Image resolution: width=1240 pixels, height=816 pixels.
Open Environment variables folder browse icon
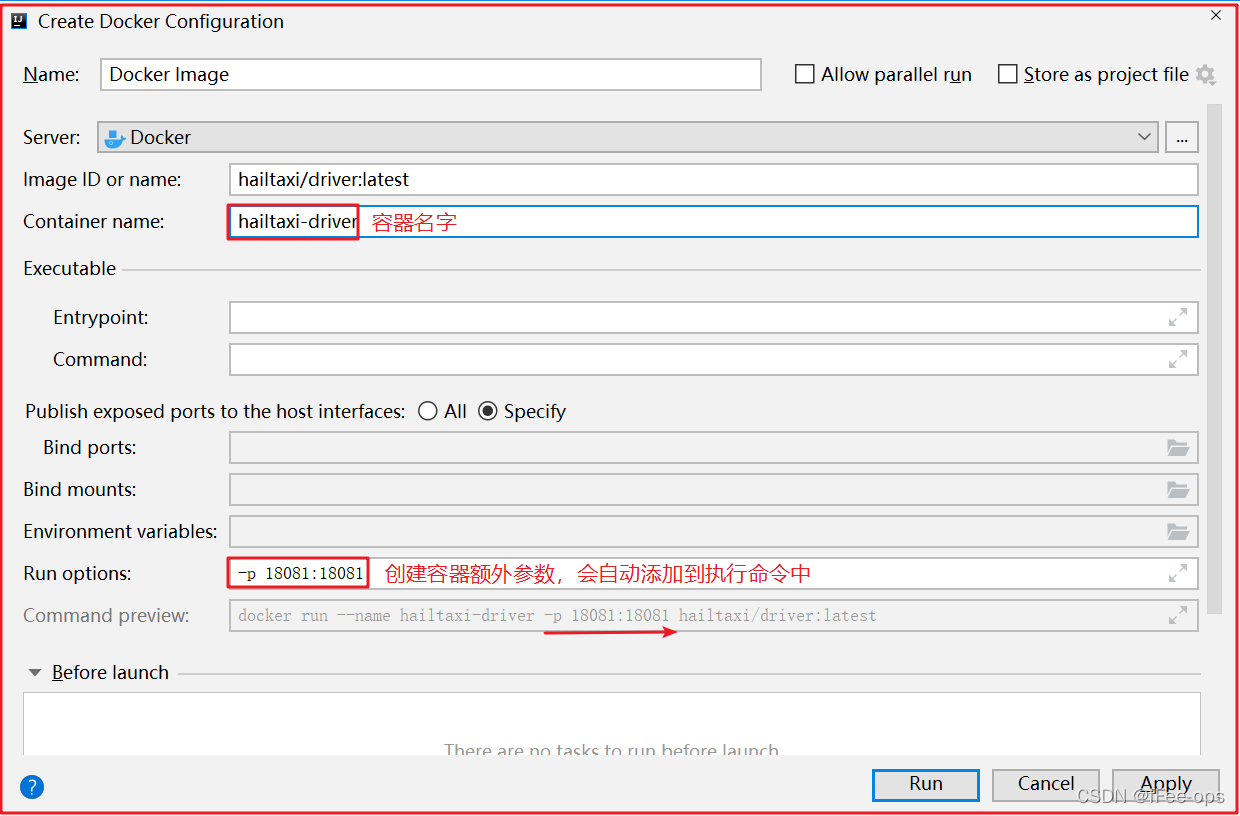(x=1178, y=532)
